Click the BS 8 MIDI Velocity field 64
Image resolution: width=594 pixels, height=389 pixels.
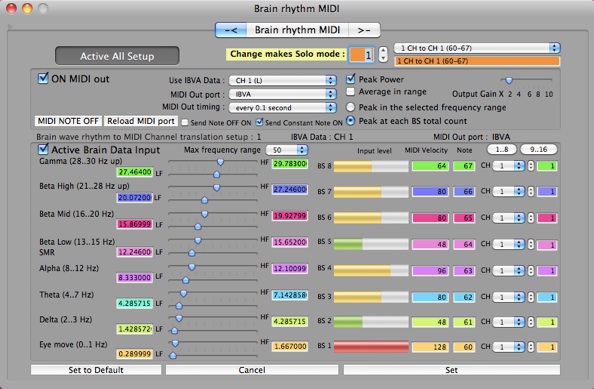430,166
